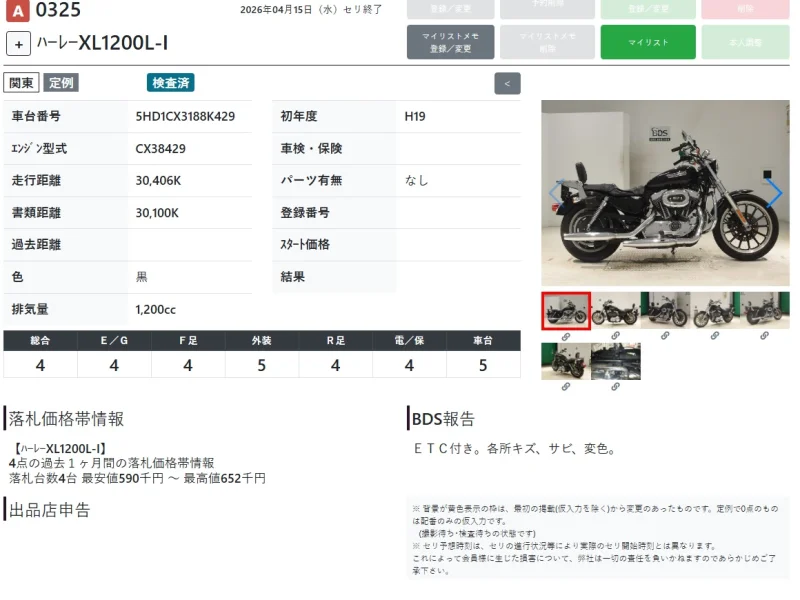800x600 pixels.
Task: Click the 車台 score value 5
Action: click(x=483, y=365)
